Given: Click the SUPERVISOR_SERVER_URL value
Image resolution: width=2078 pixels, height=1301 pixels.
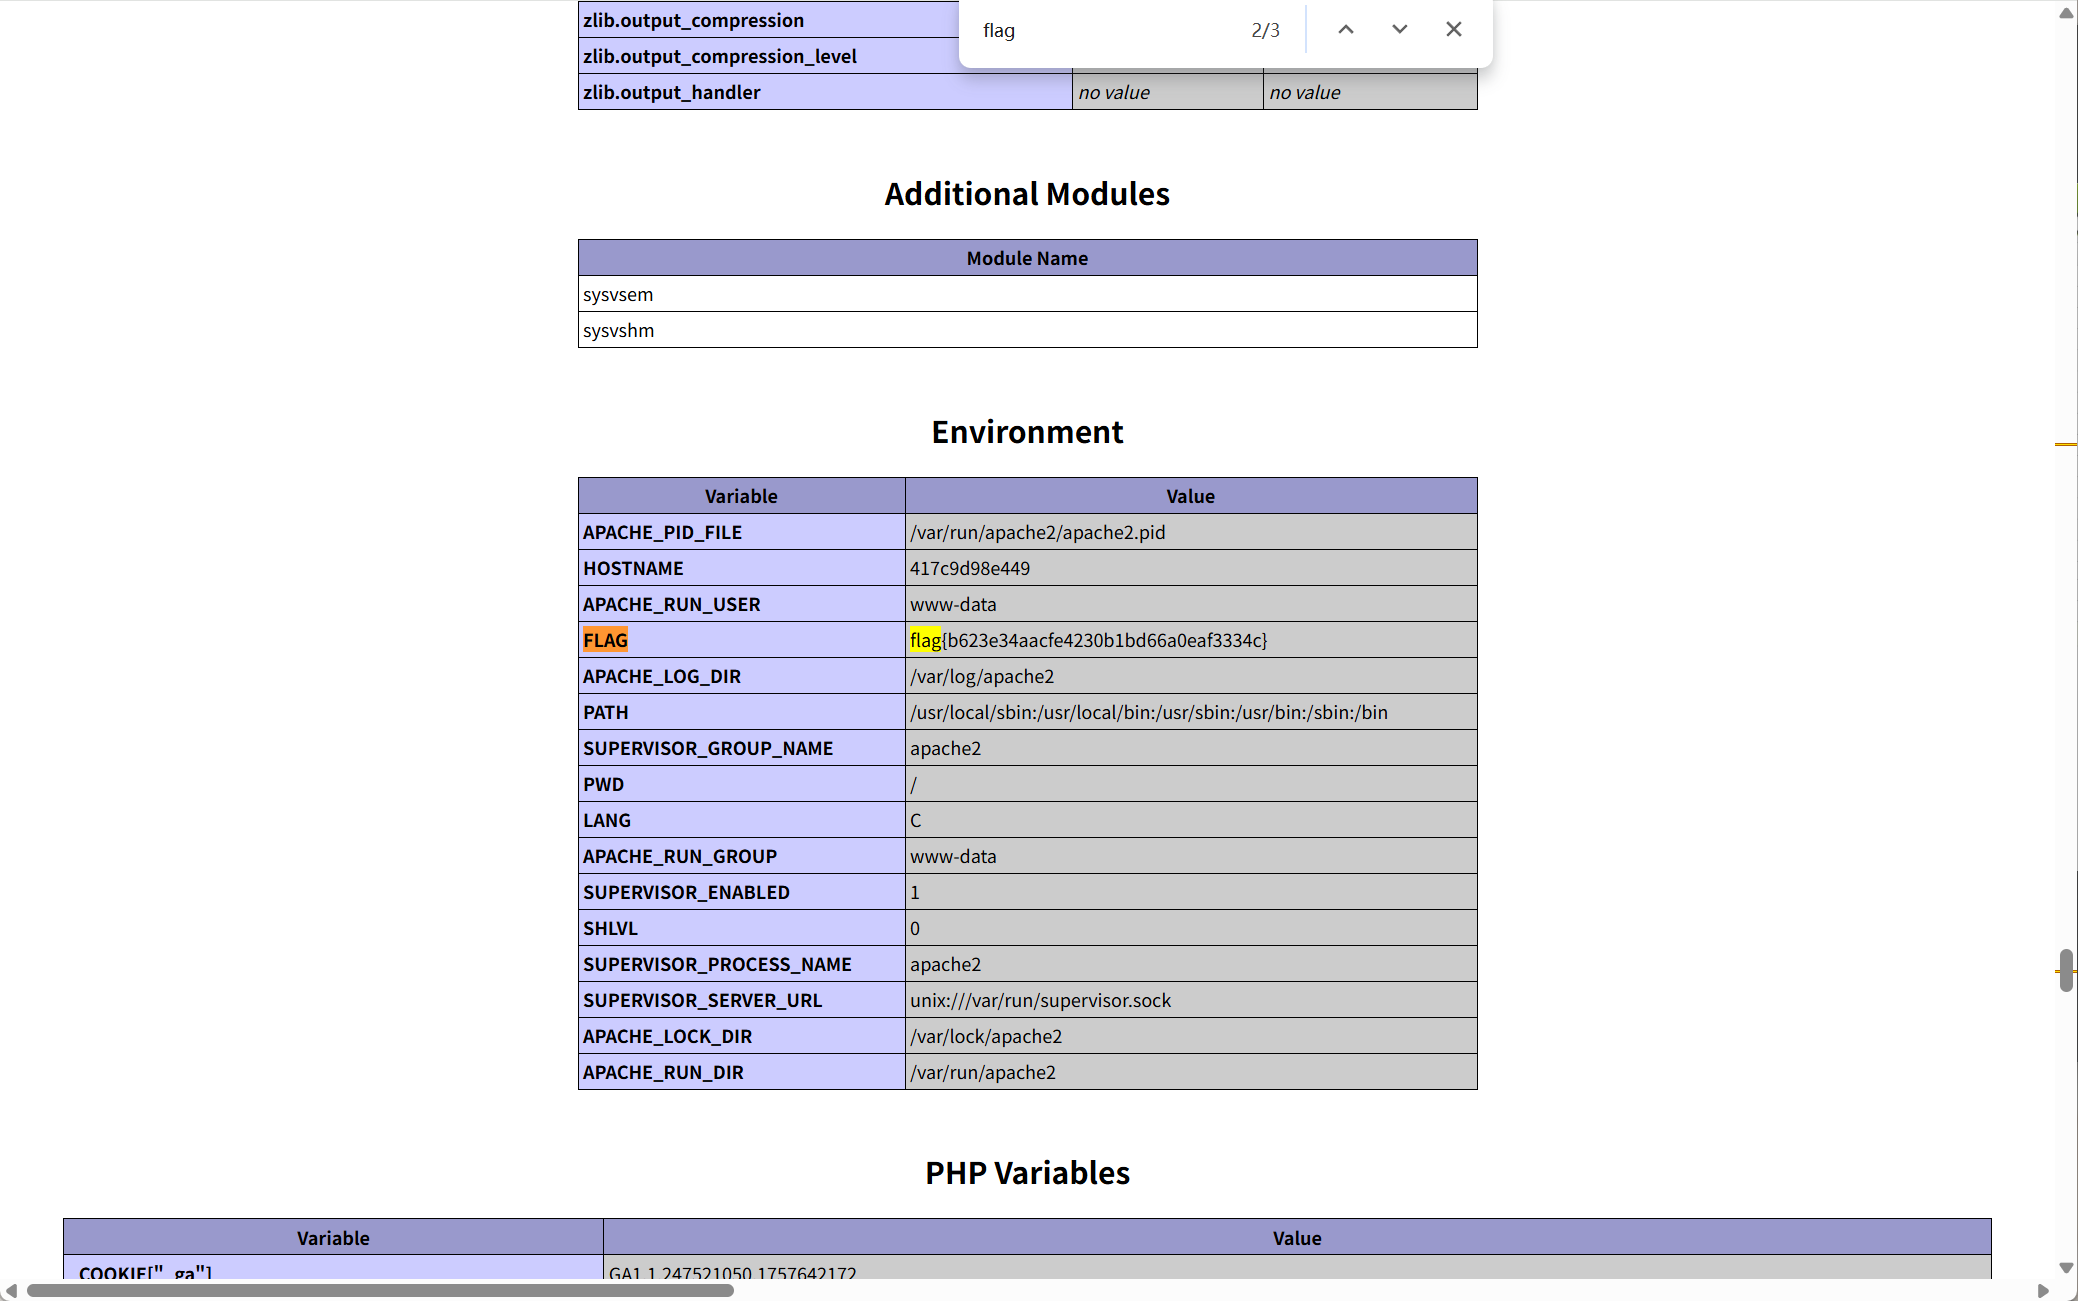Looking at the screenshot, I should [1040, 1000].
